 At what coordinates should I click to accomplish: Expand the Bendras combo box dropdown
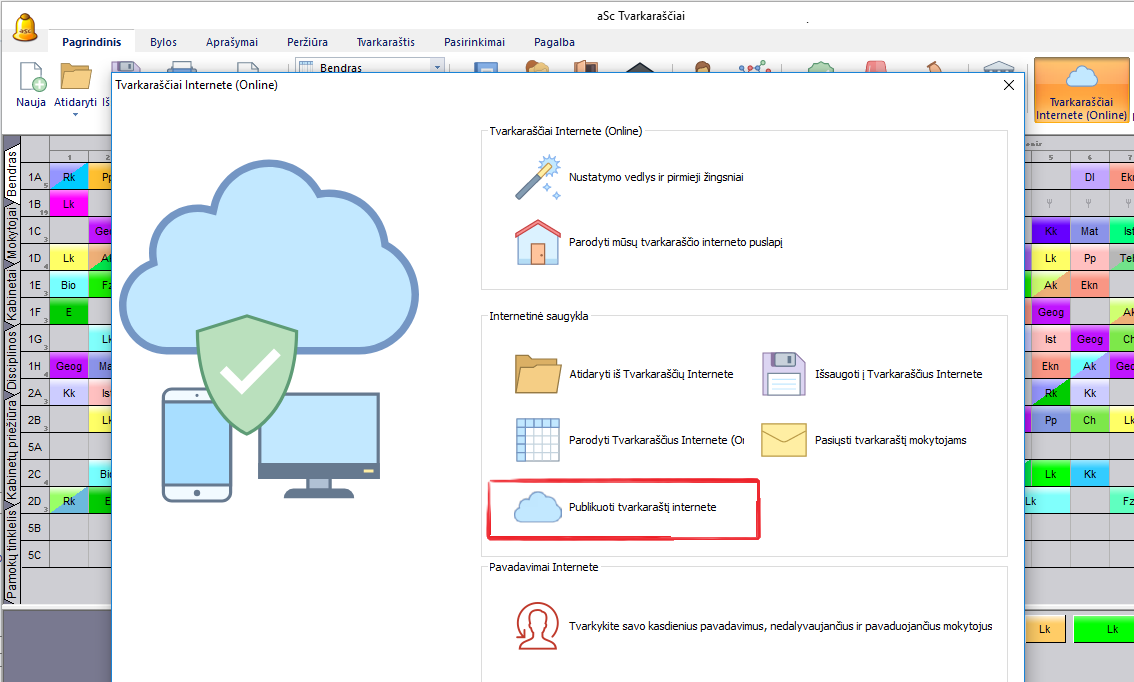[x=437, y=68]
